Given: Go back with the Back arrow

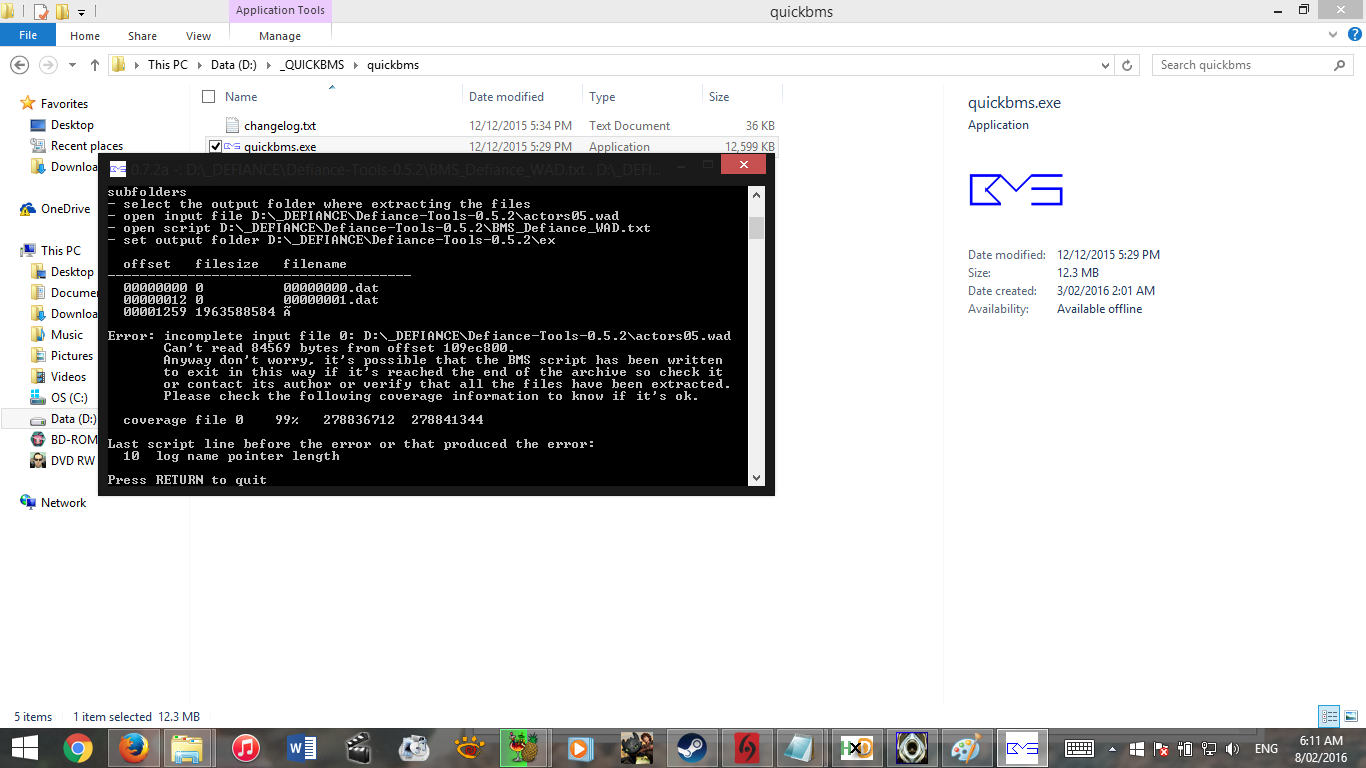Looking at the screenshot, I should tap(19, 65).
